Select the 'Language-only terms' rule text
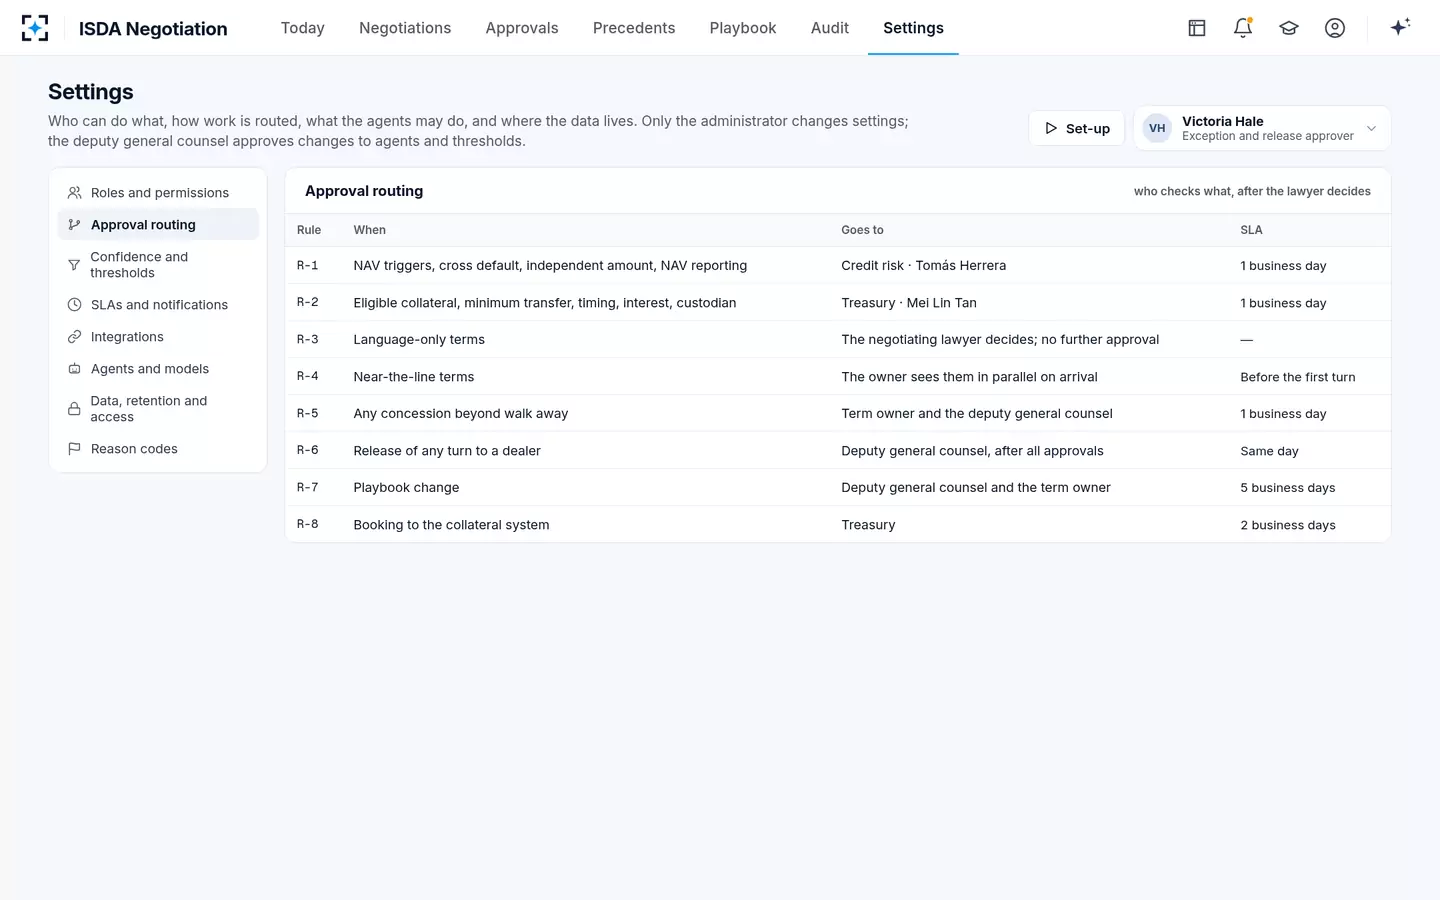1440x900 pixels. (419, 340)
